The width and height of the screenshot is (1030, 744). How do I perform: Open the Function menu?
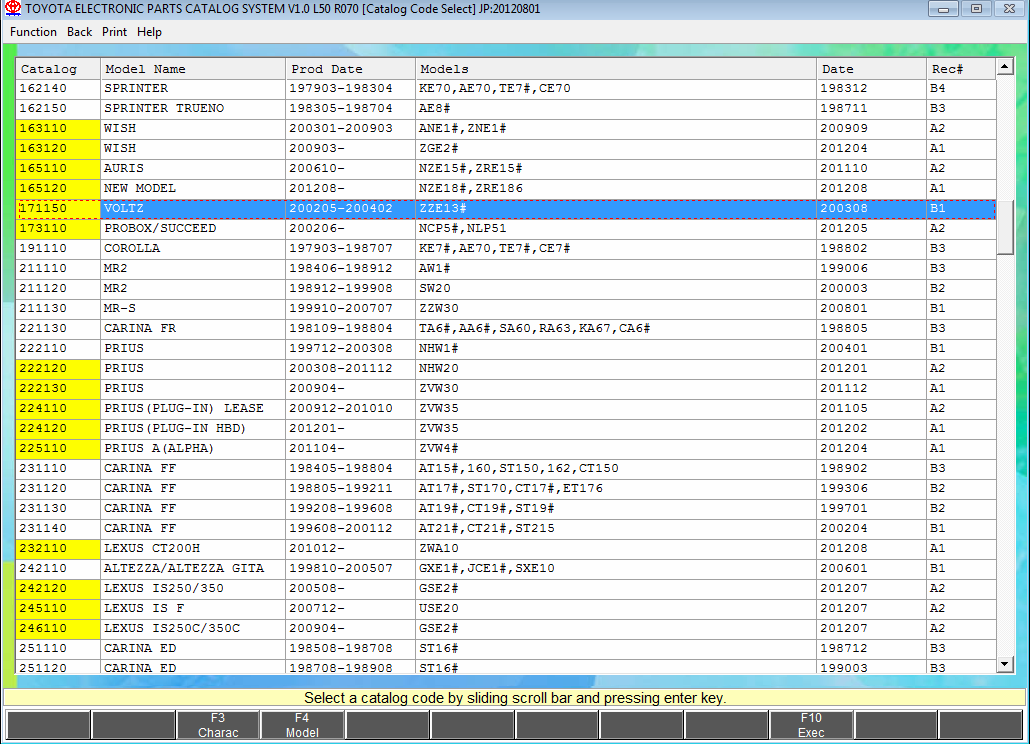(33, 32)
